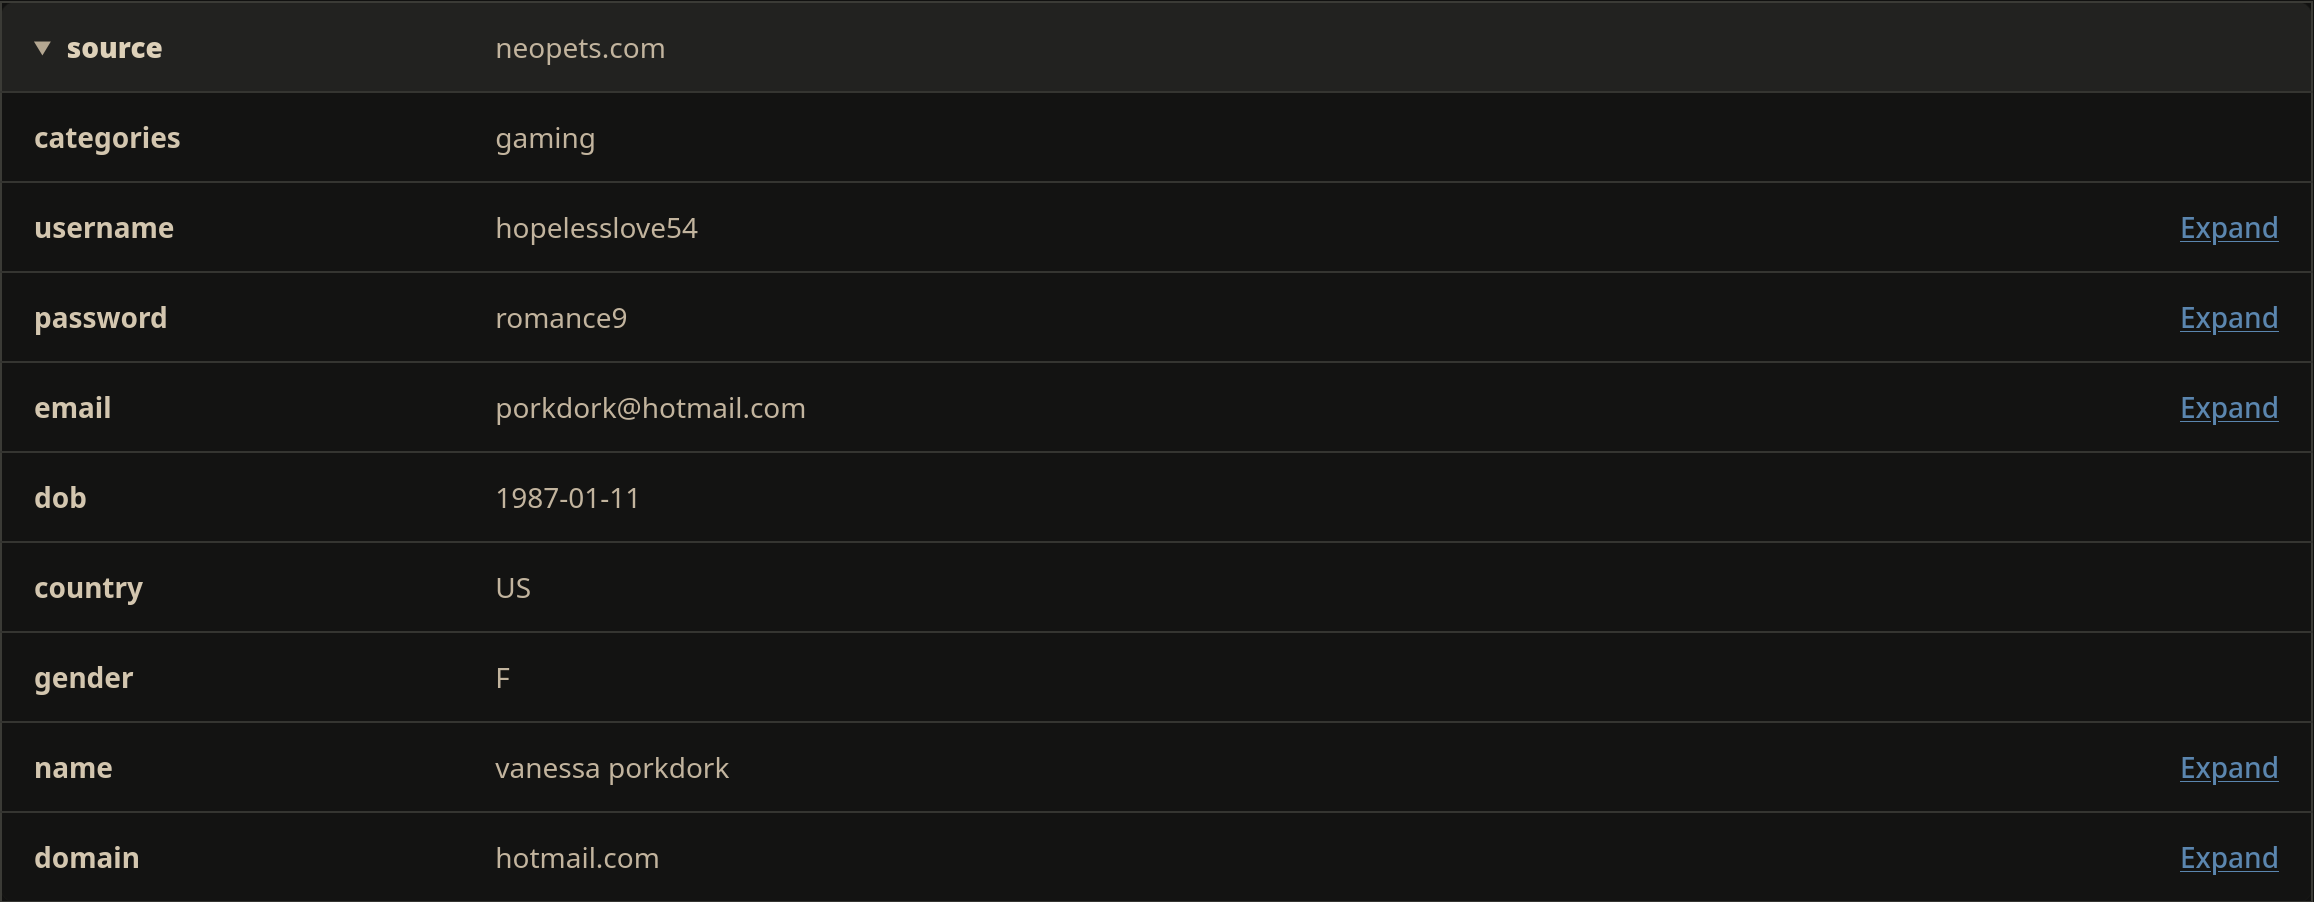Click the source header label
Screen dimensions: 2314x902
[x=114, y=48]
